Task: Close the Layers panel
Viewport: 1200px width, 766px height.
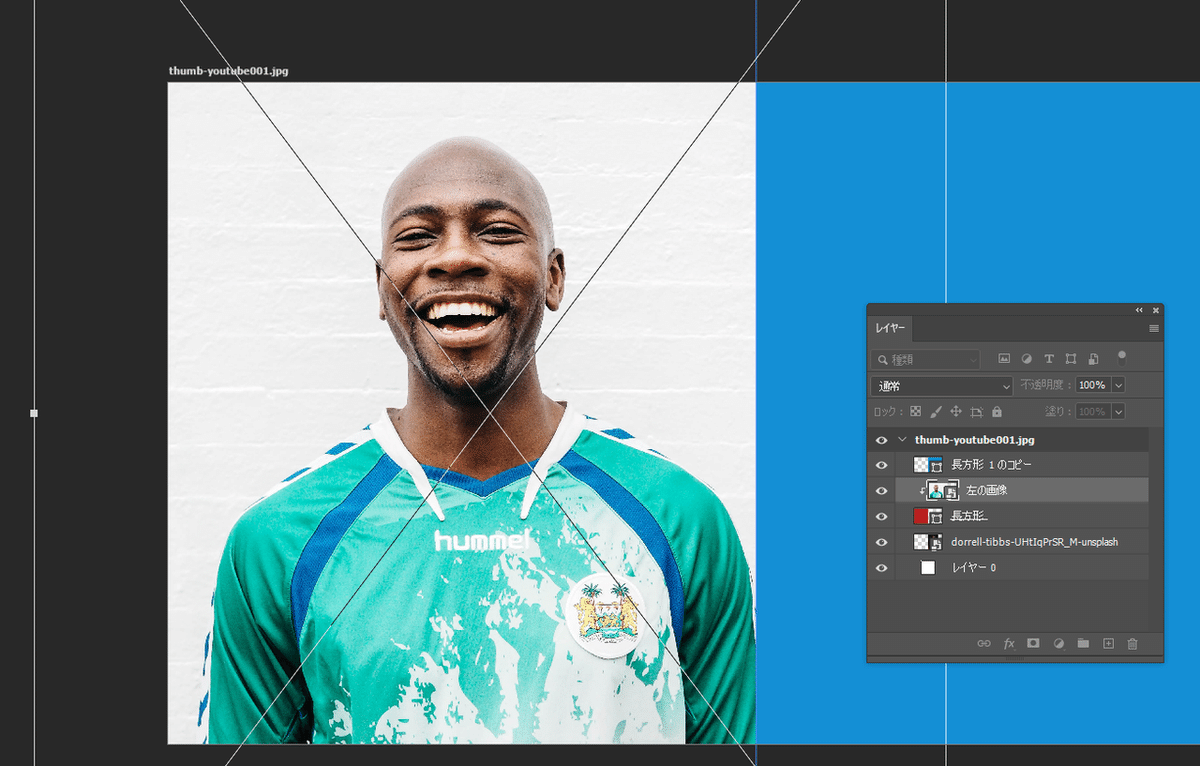Action: 1156,310
